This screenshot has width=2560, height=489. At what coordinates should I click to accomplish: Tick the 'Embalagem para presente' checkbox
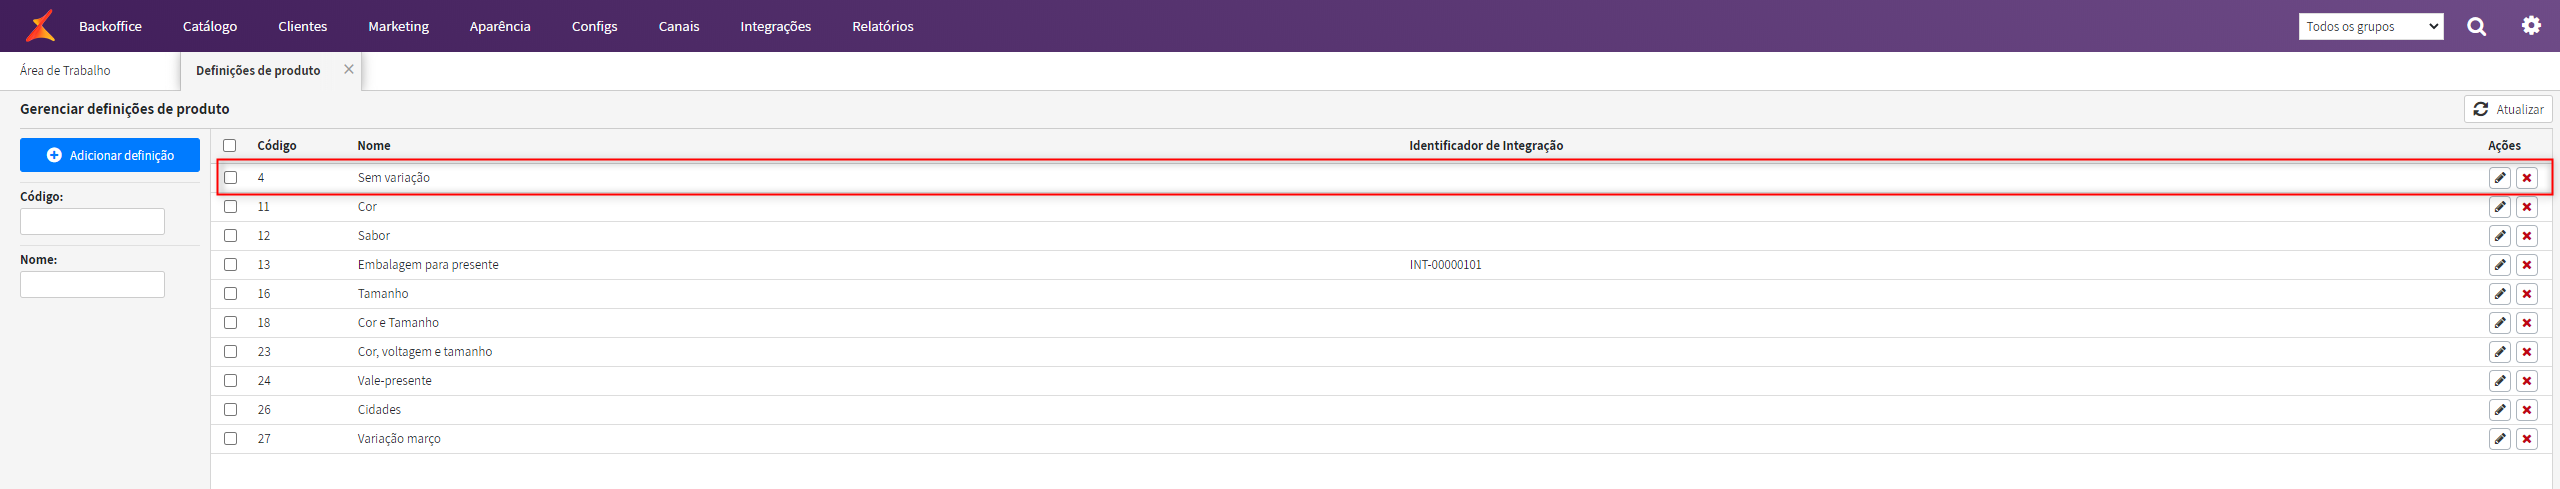(231, 264)
